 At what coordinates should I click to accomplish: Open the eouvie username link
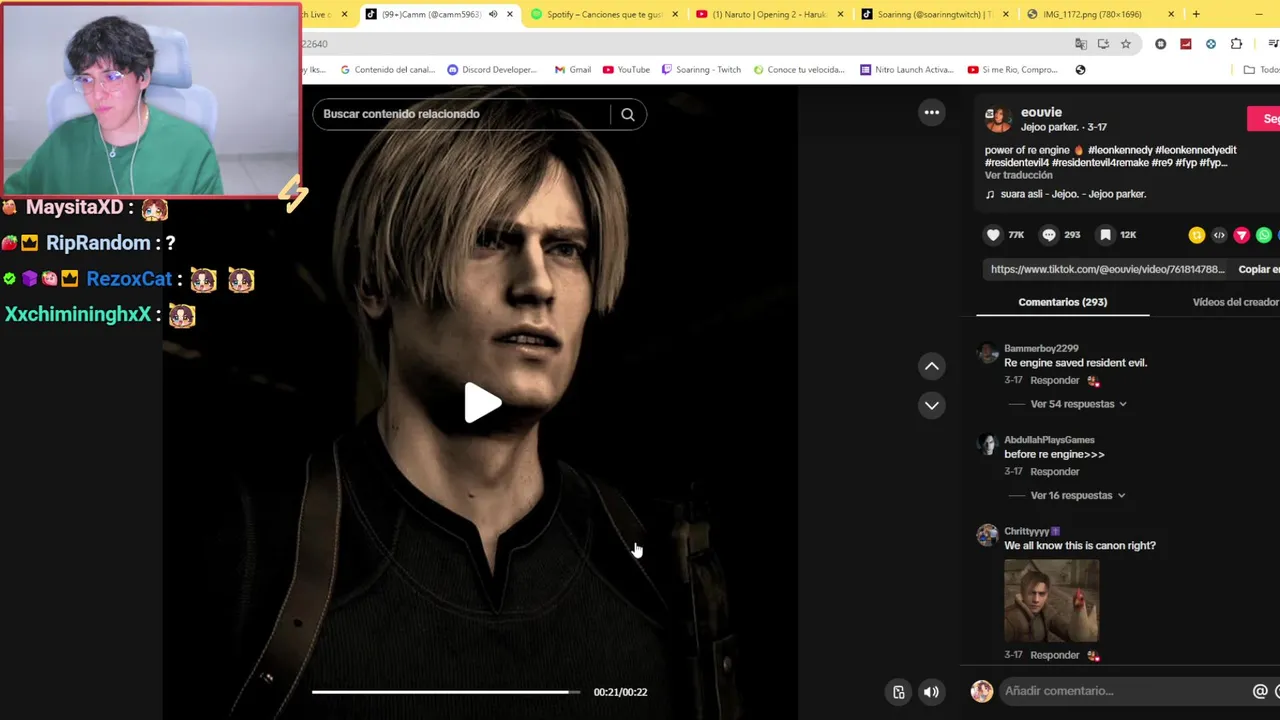pos(1041,112)
